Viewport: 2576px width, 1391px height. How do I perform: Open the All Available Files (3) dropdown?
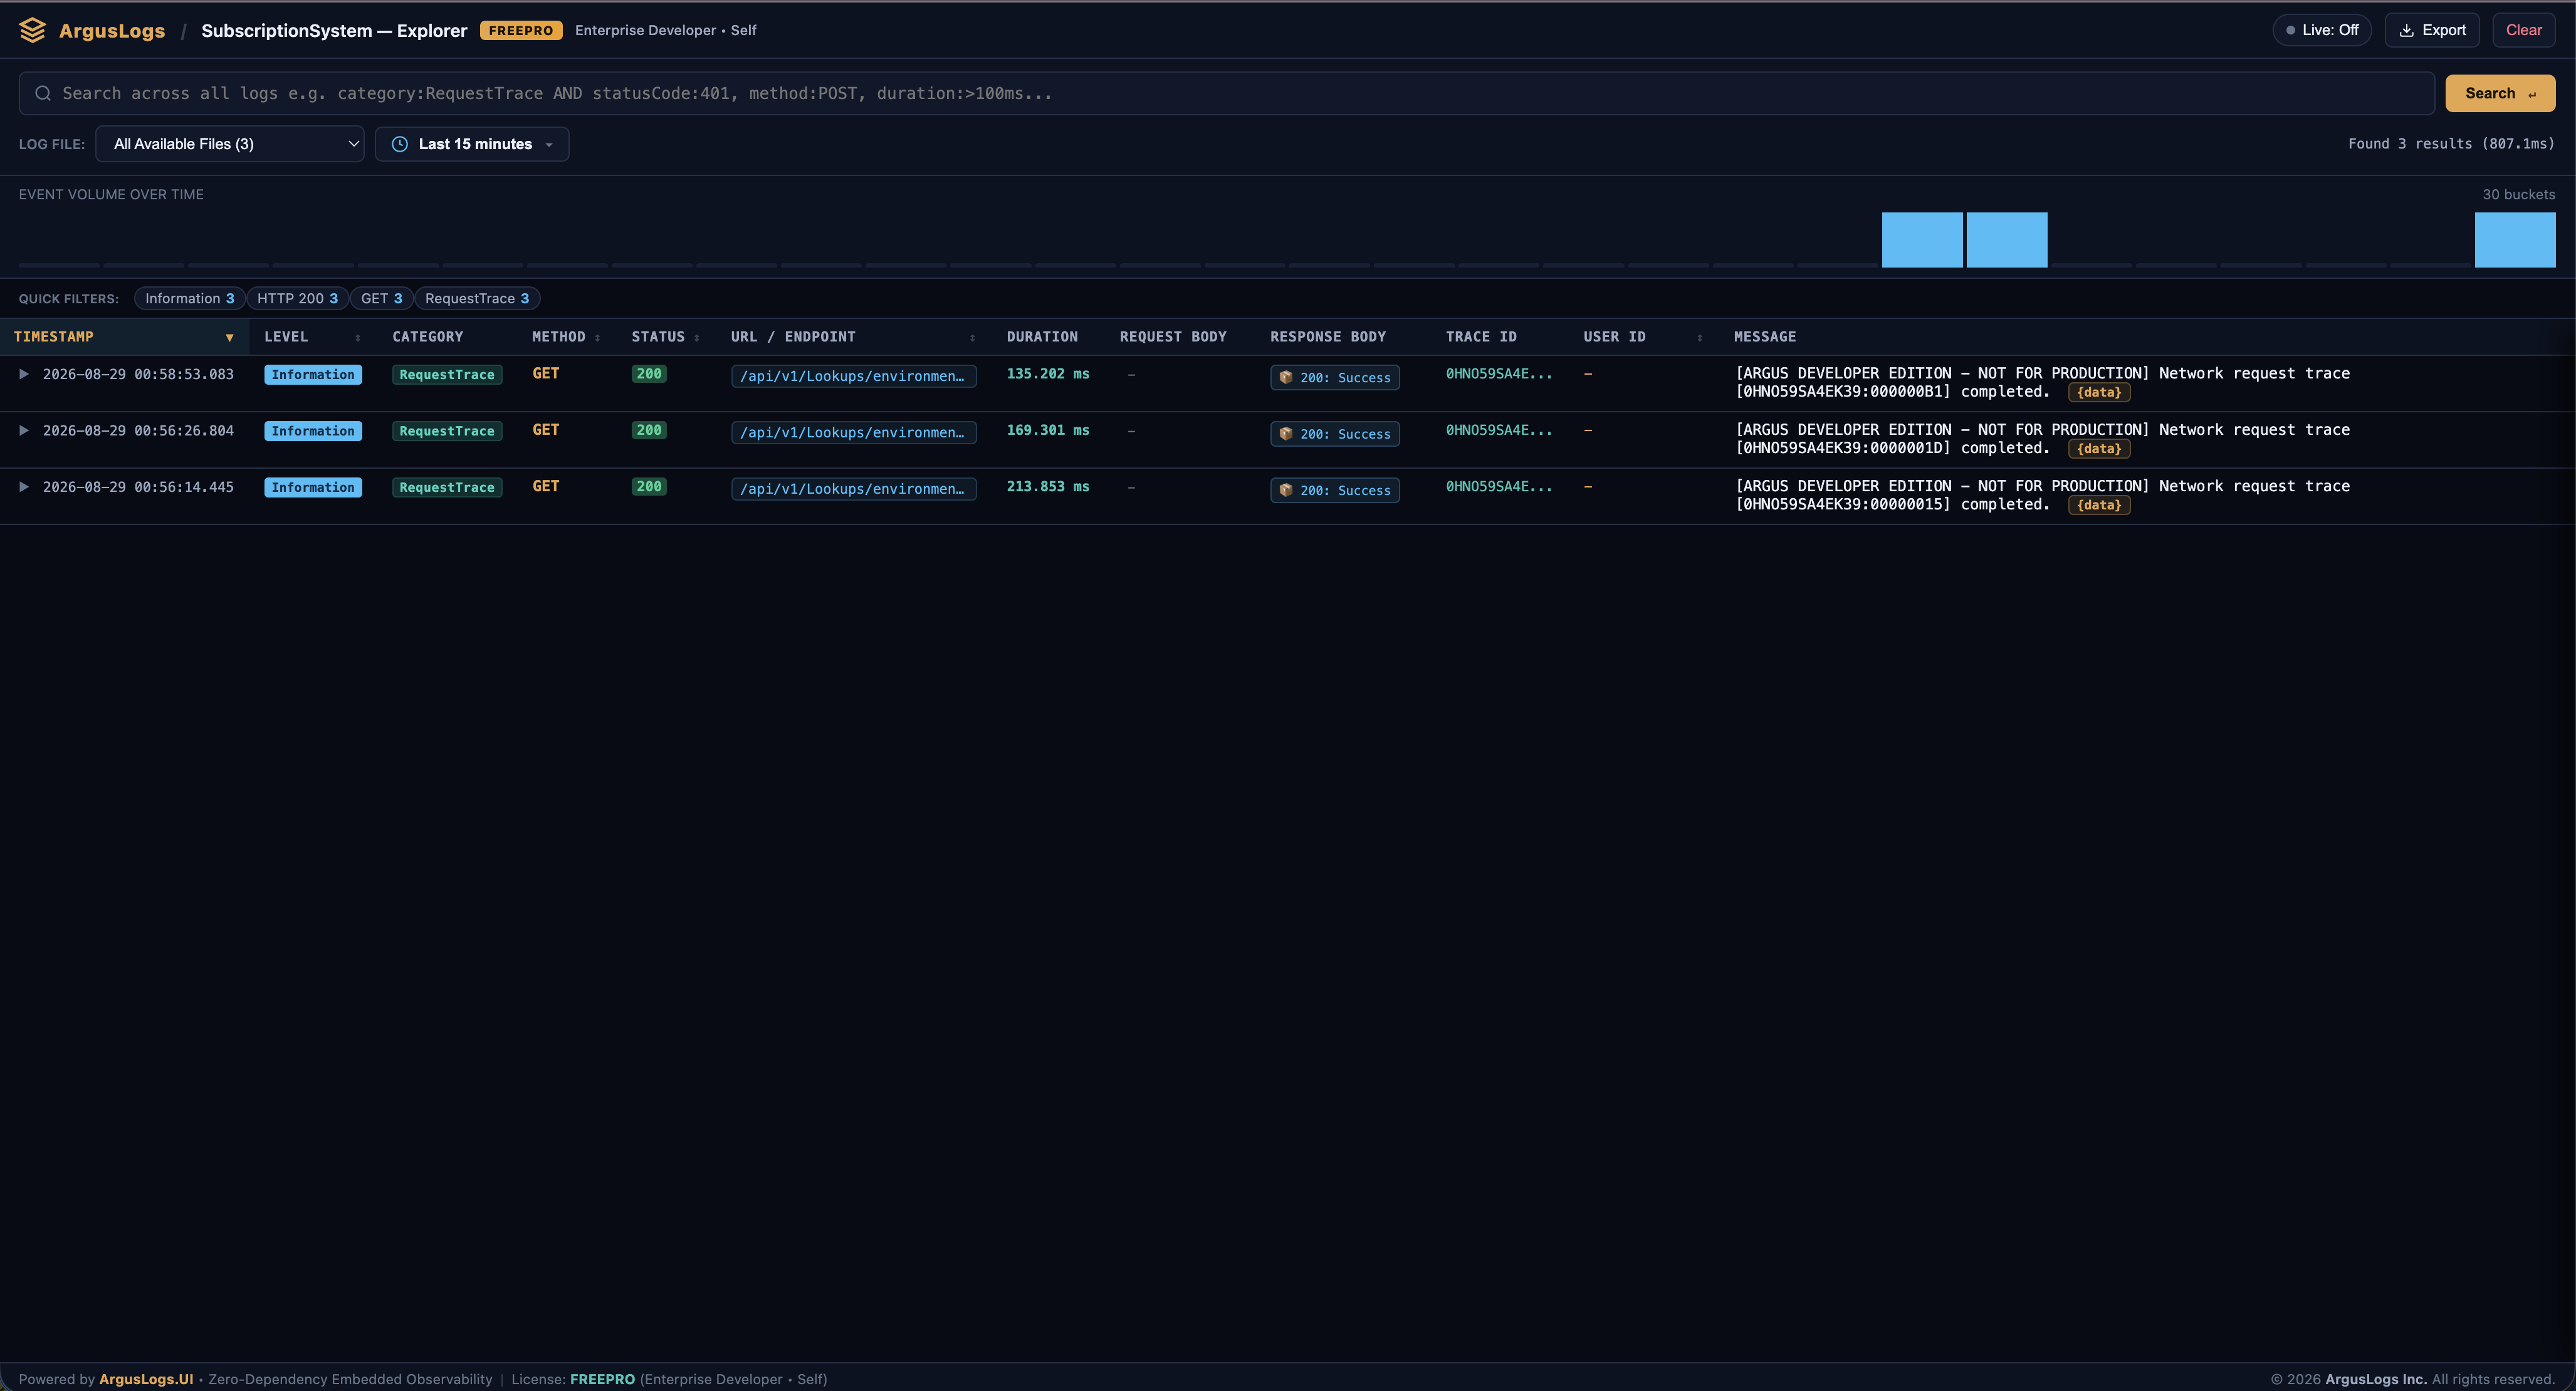tap(230, 144)
